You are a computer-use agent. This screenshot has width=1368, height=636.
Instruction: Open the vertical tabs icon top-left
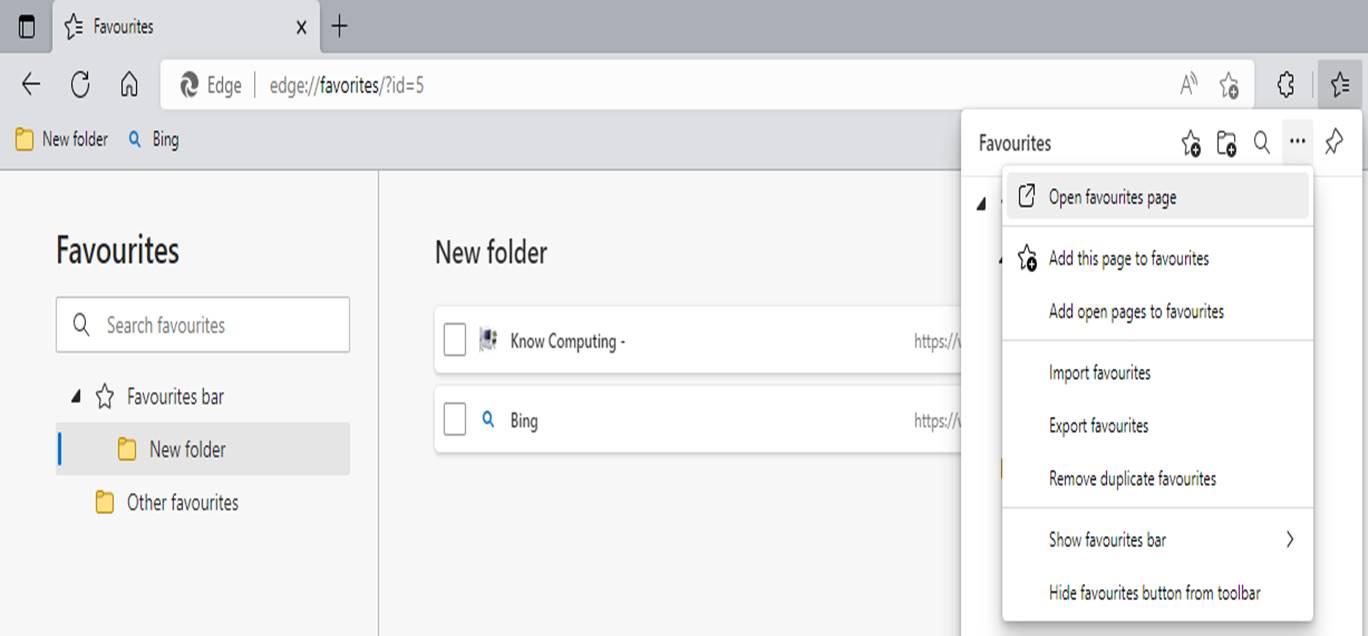[26, 27]
